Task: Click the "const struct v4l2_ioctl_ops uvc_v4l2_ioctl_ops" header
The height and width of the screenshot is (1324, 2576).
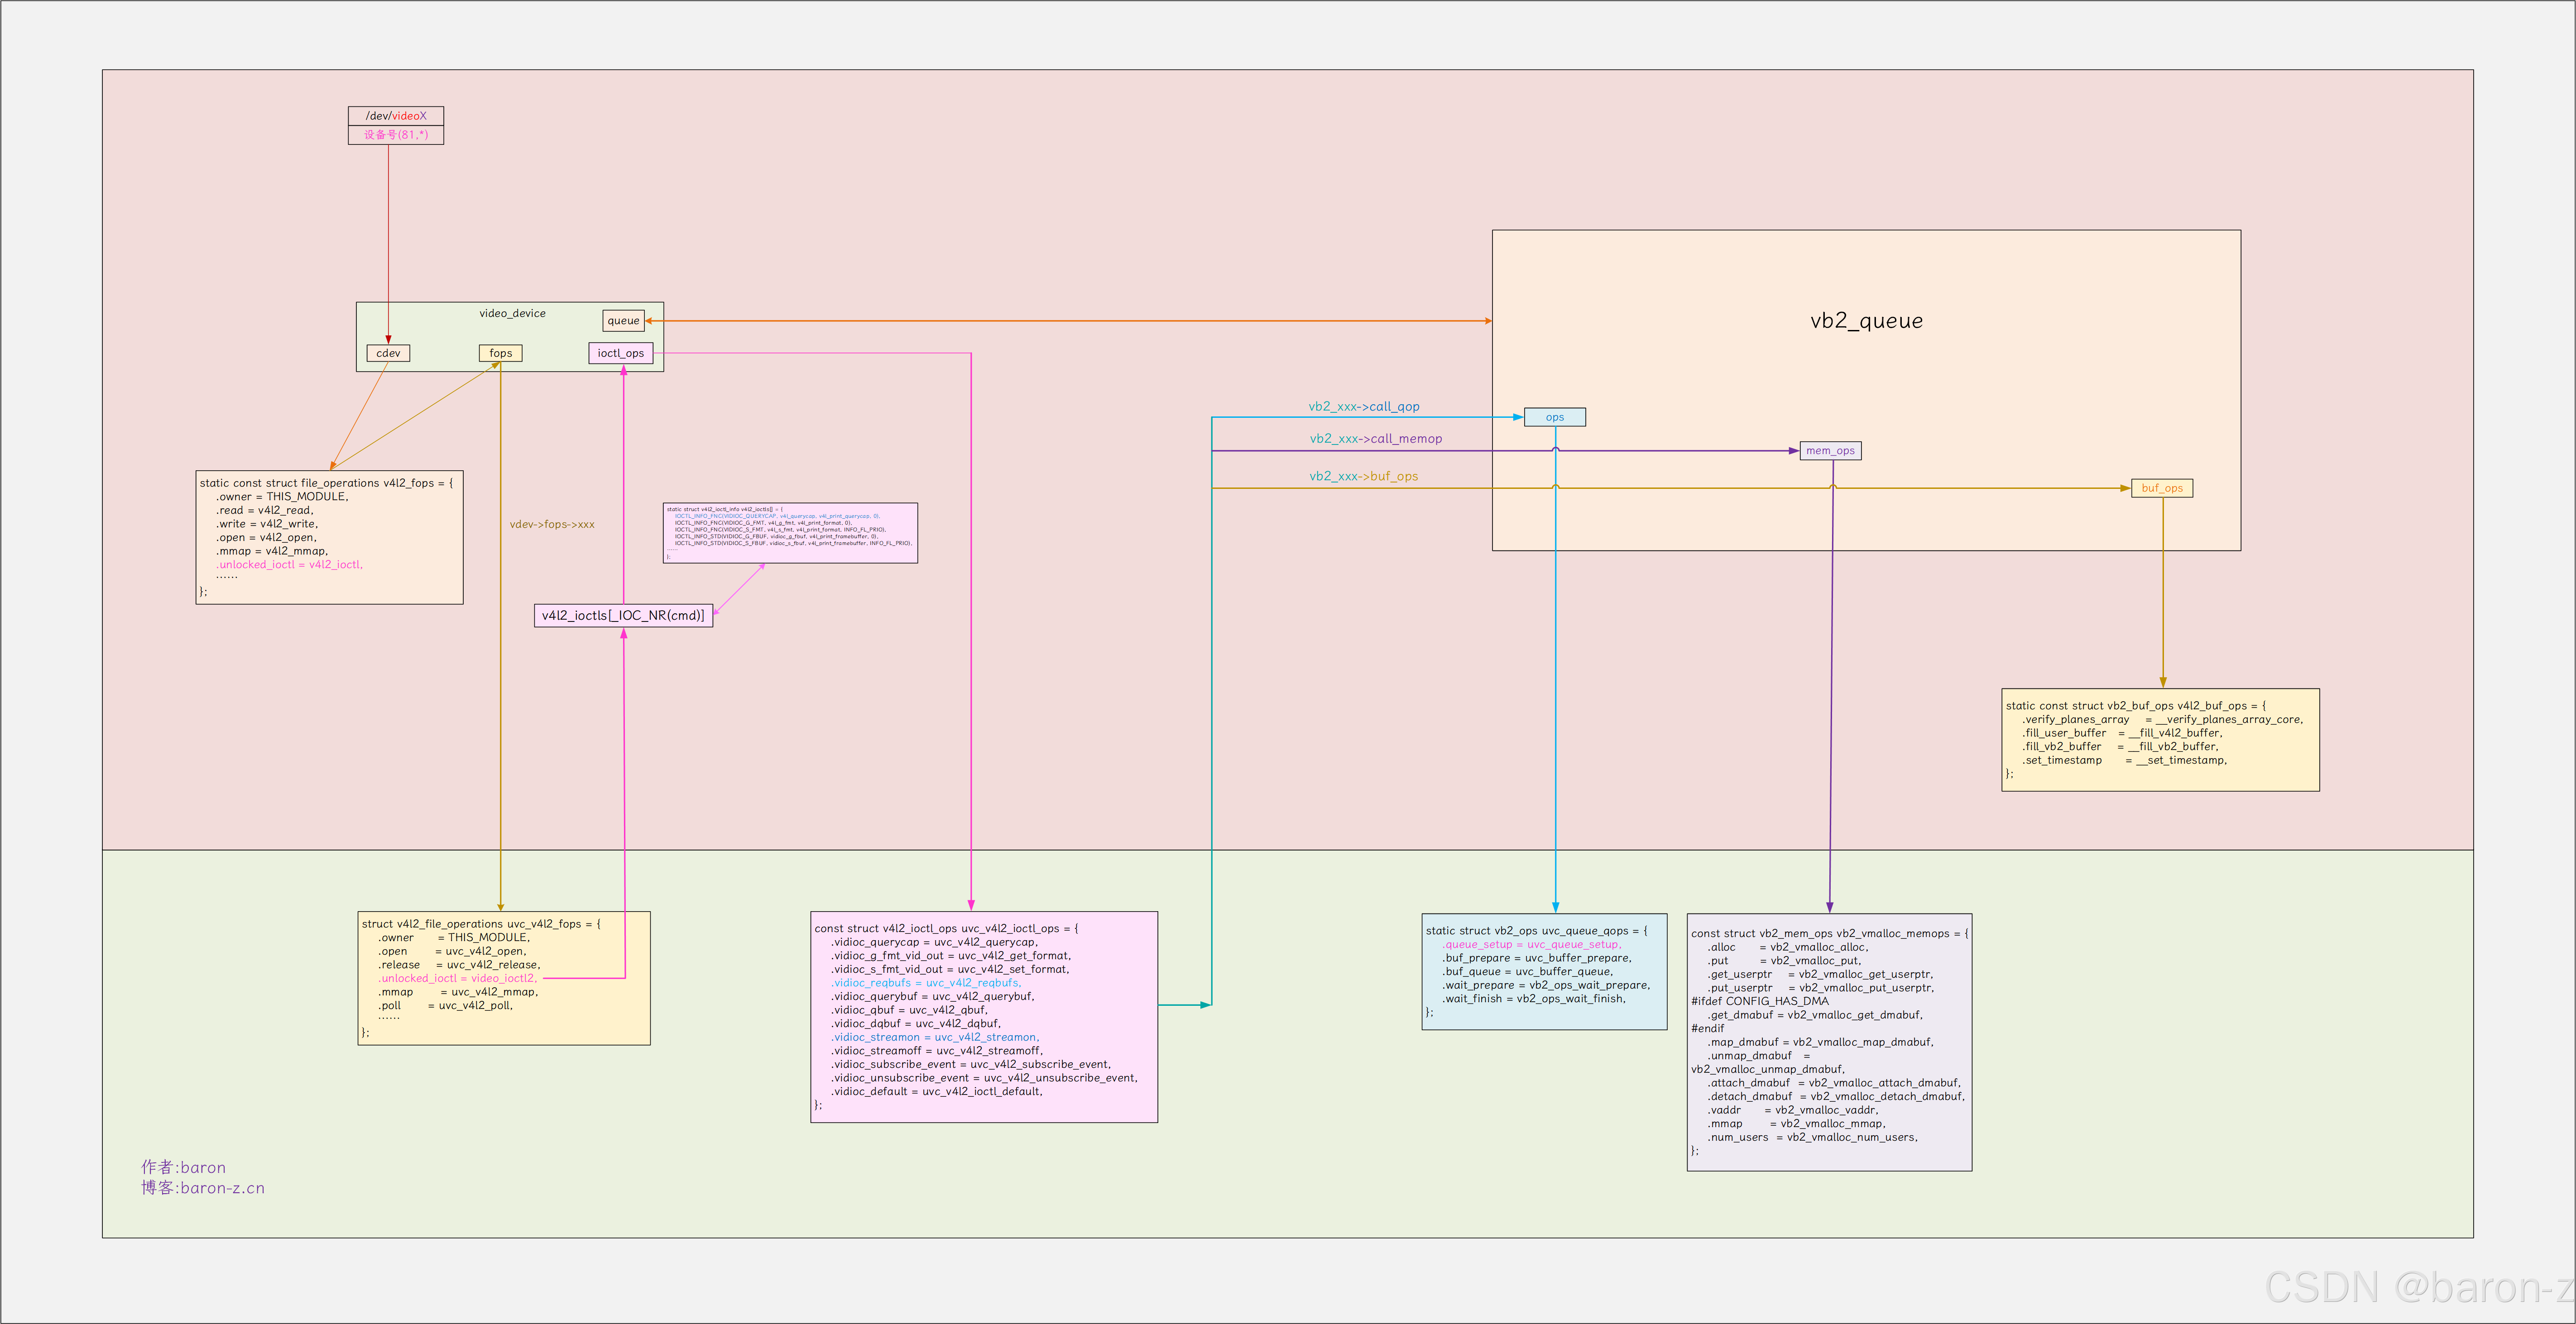Action: [946, 929]
